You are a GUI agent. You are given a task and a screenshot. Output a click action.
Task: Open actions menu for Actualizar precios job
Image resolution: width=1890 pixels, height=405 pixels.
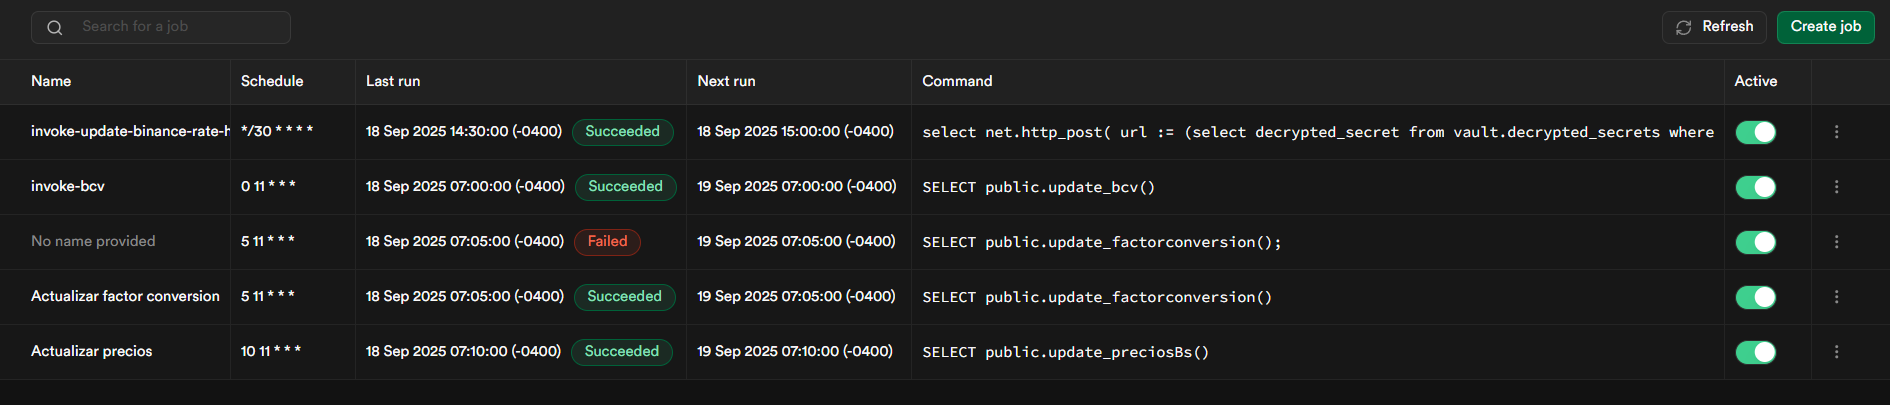[x=1836, y=352]
